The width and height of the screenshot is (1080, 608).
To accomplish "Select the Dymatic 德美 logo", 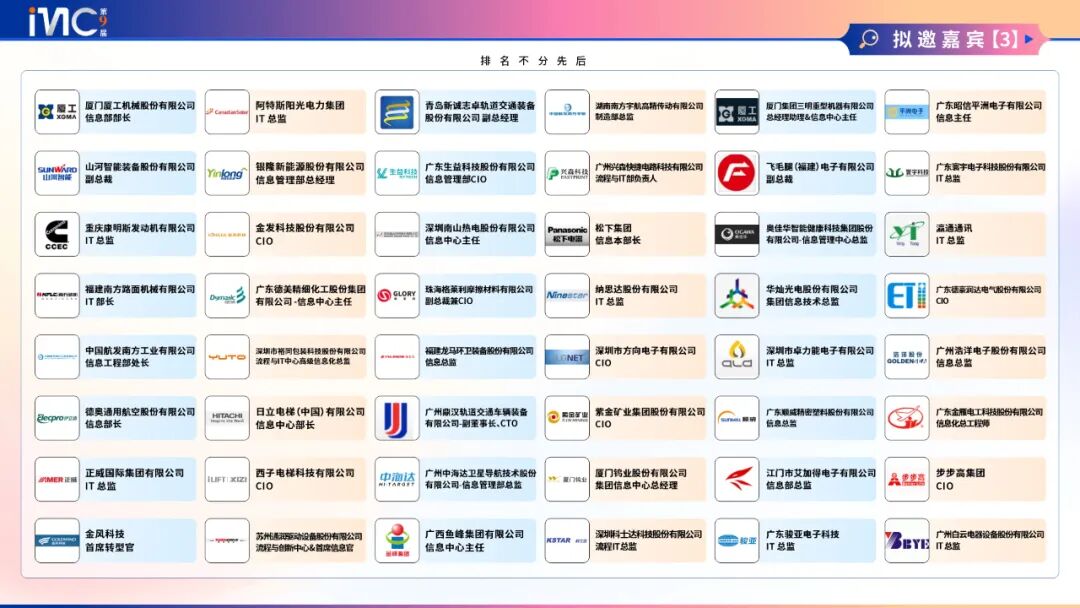I will coord(227,295).
